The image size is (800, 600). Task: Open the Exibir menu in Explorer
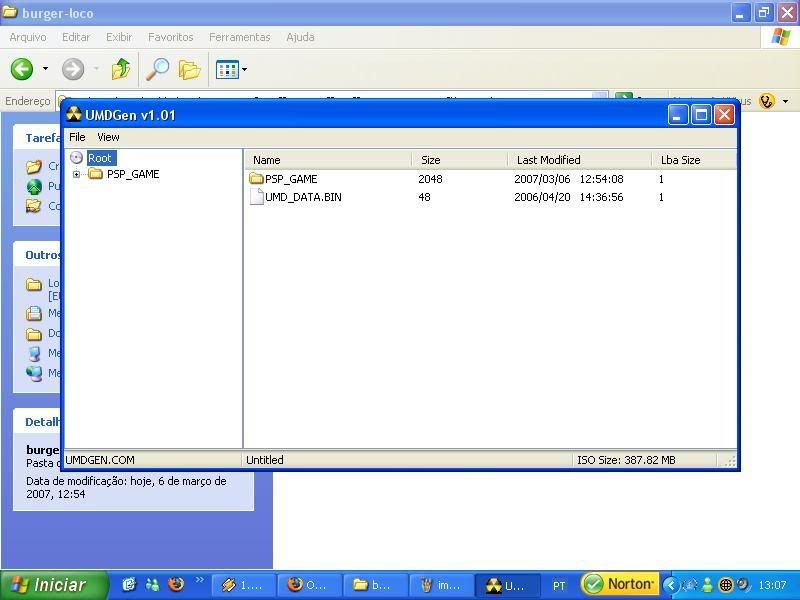tap(119, 37)
